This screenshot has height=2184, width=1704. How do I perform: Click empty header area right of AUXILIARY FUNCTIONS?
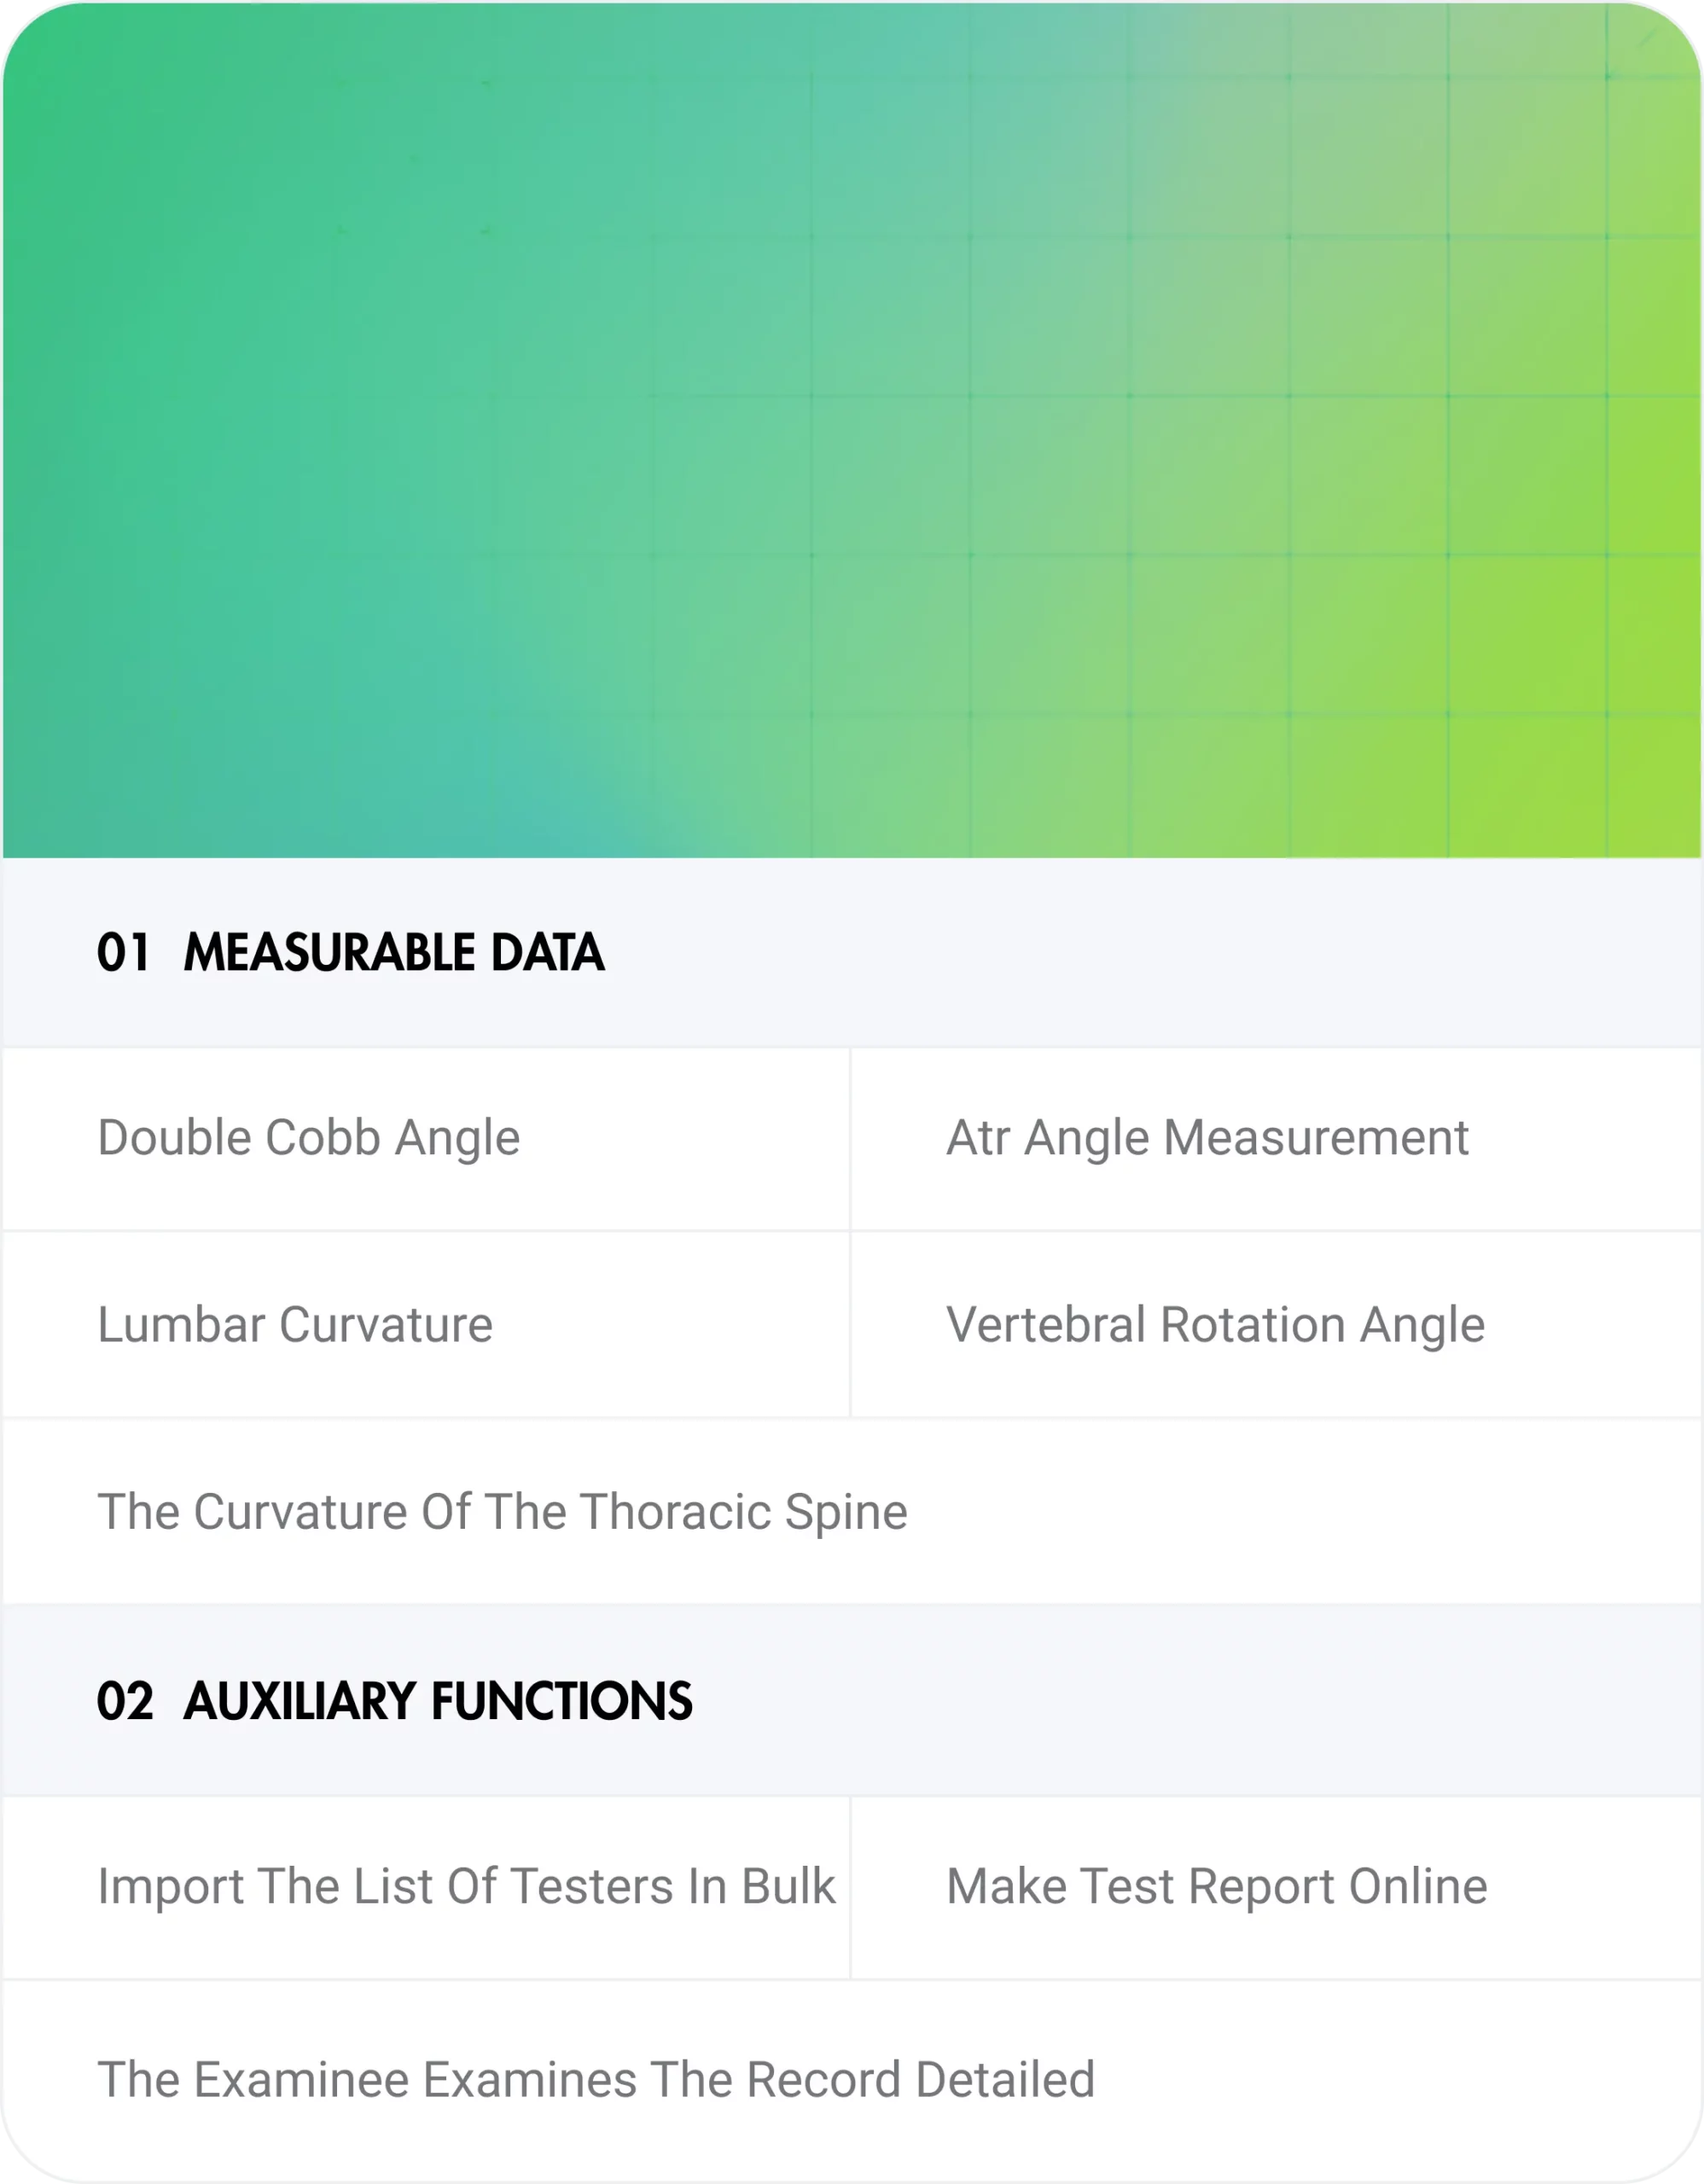[1200, 1701]
